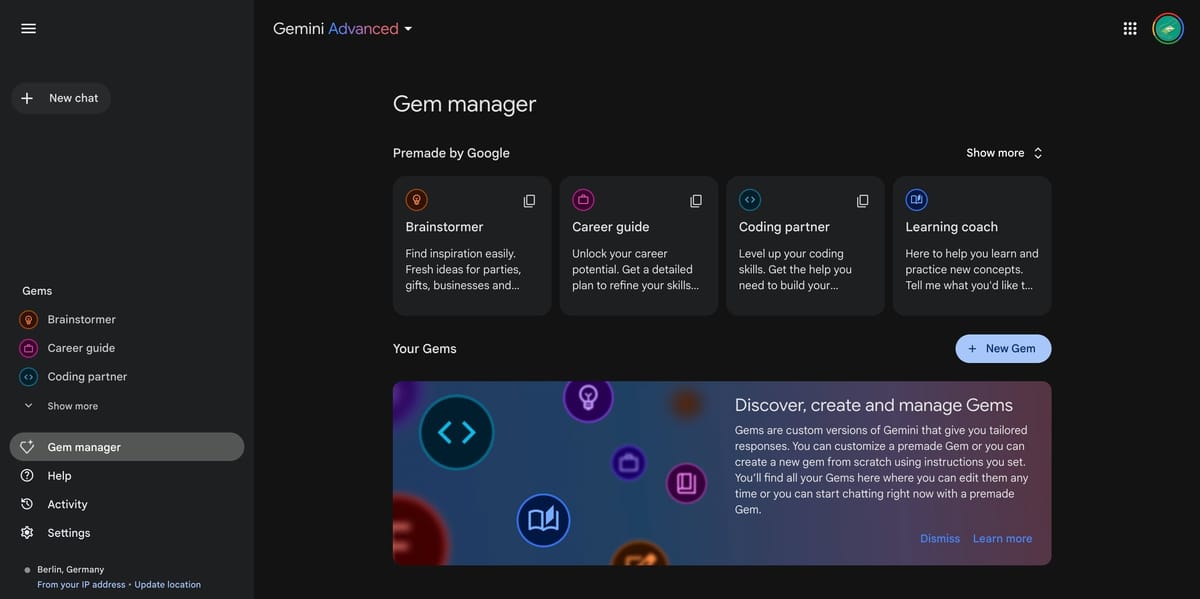The height and width of the screenshot is (599, 1200).
Task: Open the Coding partner code-brackets gem icon
Action: coord(750,199)
